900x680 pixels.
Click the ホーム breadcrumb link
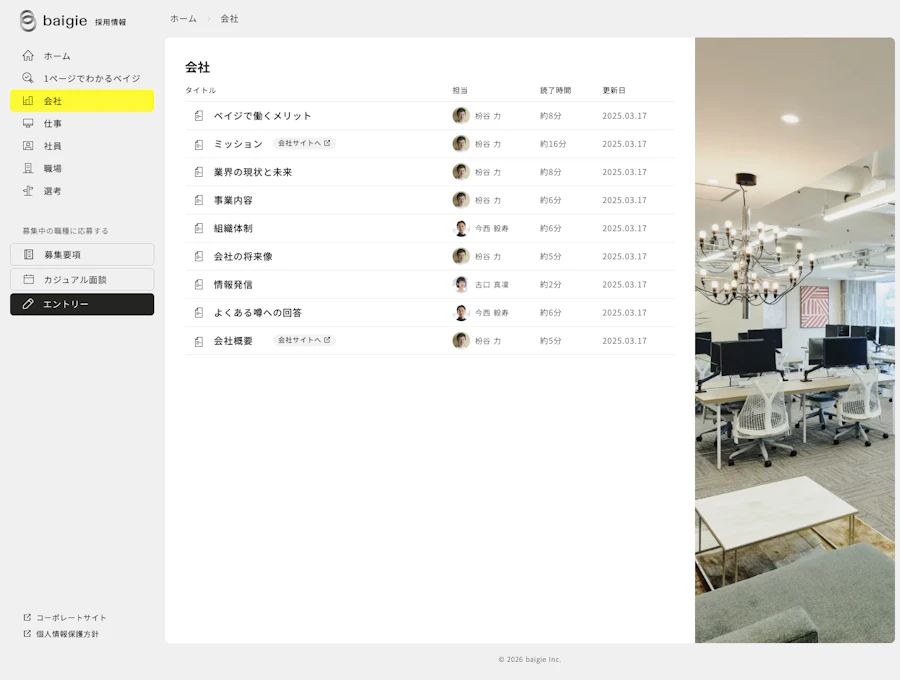[x=183, y=19]
